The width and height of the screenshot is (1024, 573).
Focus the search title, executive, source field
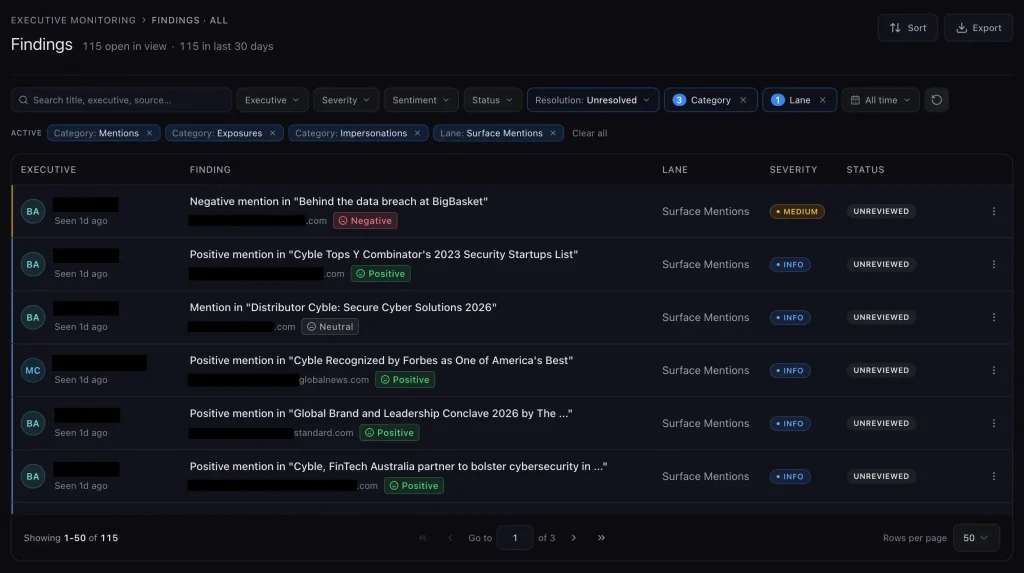[121, 100]
